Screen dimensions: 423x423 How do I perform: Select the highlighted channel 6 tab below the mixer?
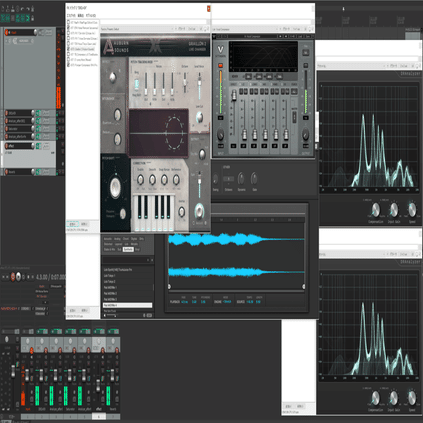pyautogui.click(x=99, y=416)
